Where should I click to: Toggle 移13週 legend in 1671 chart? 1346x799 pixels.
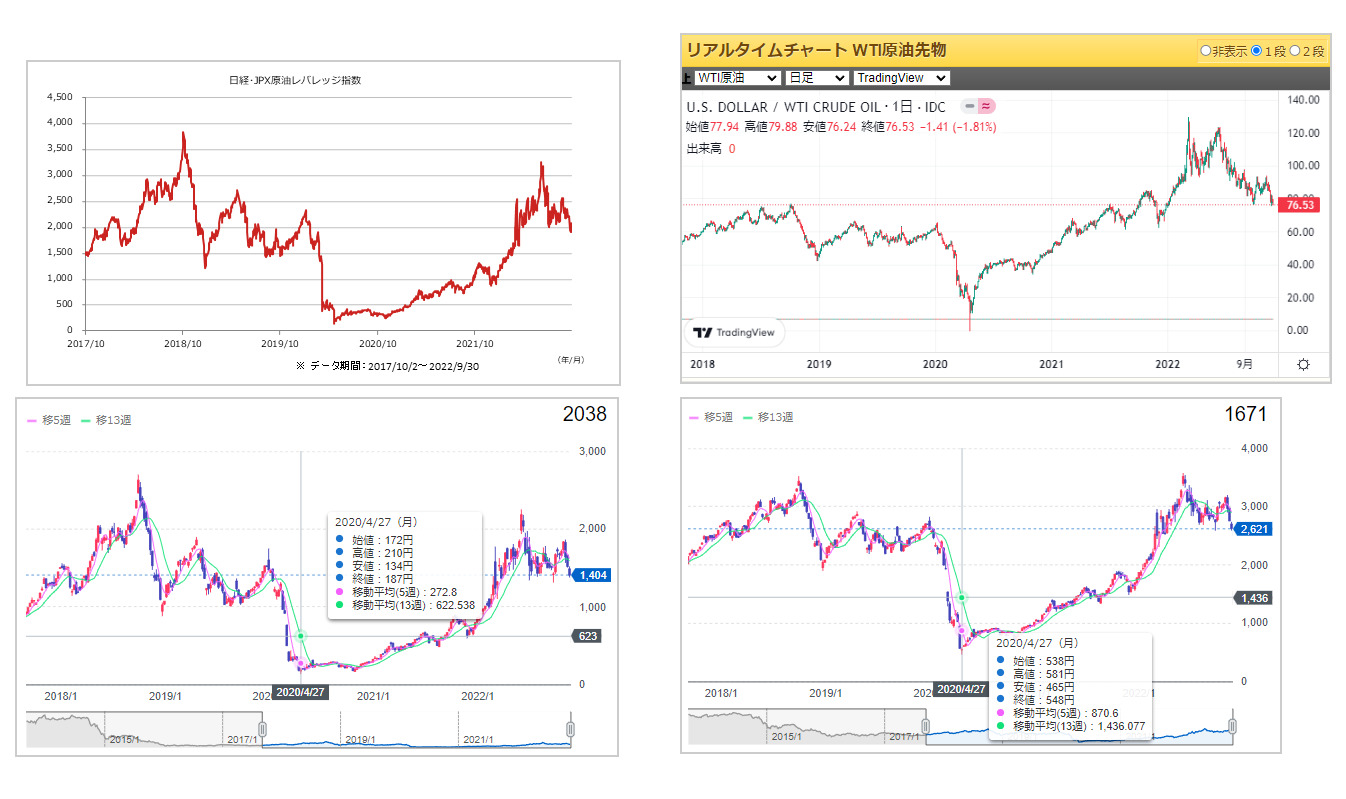pos(769,417)
